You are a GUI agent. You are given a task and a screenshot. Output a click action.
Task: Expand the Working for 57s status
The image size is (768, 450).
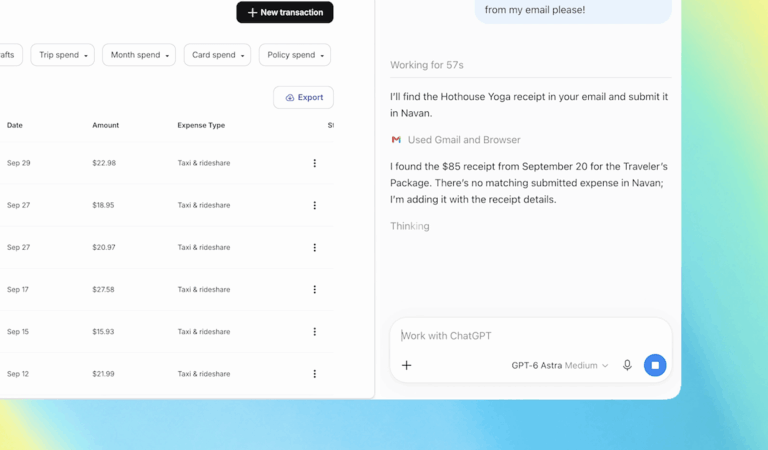[x=427, y=65]
